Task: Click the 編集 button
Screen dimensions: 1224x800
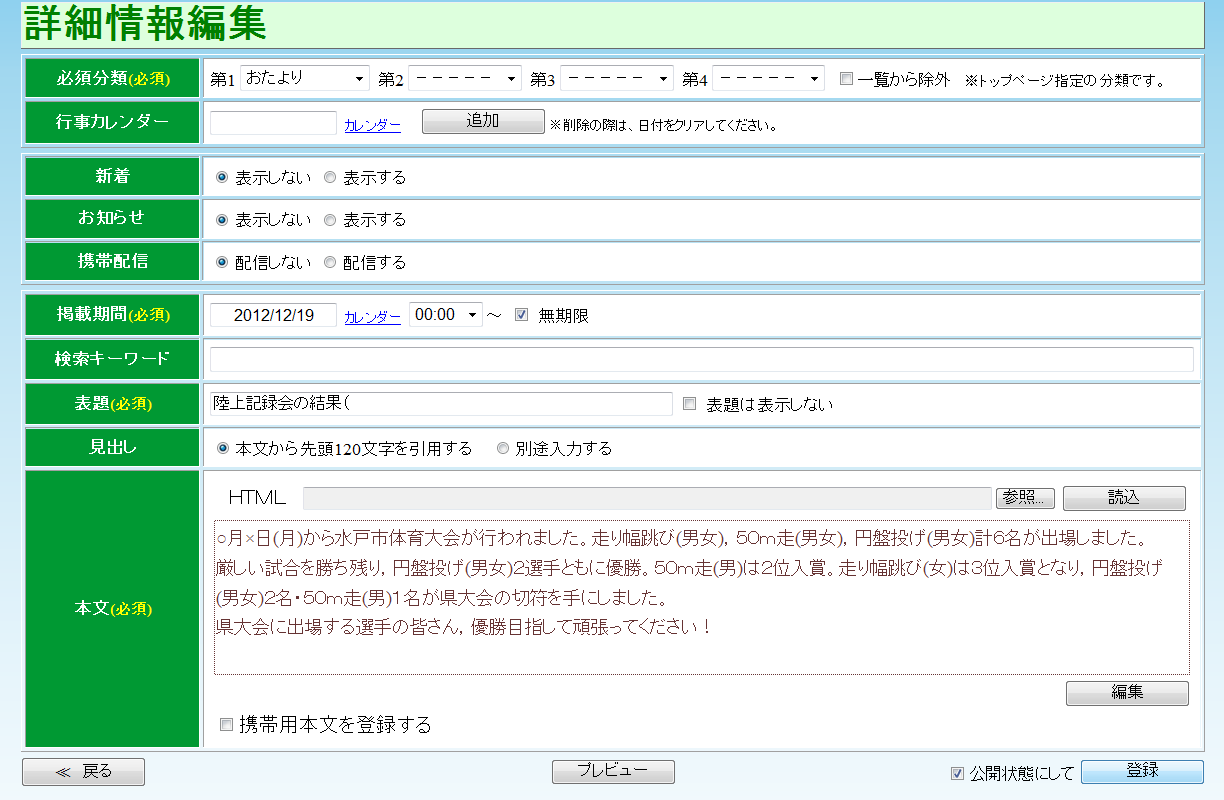Action: [1127, 693]
